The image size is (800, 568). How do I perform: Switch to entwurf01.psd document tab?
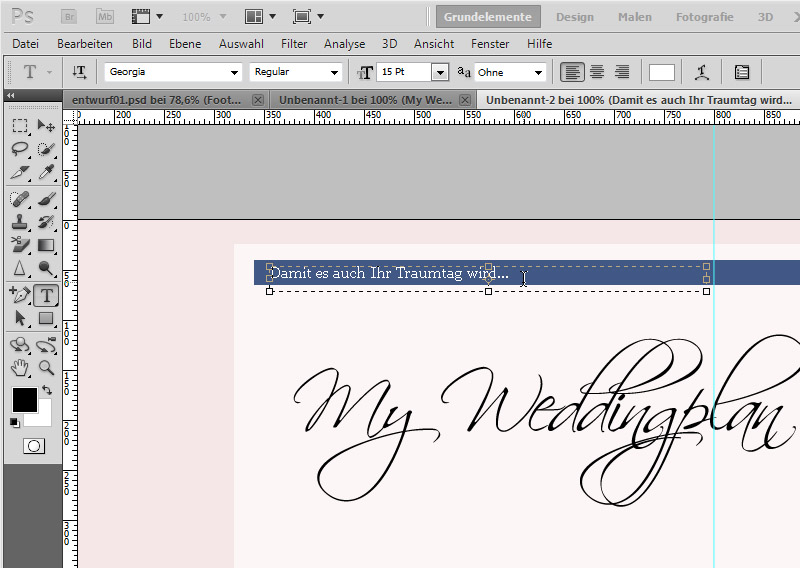(158, 100)
